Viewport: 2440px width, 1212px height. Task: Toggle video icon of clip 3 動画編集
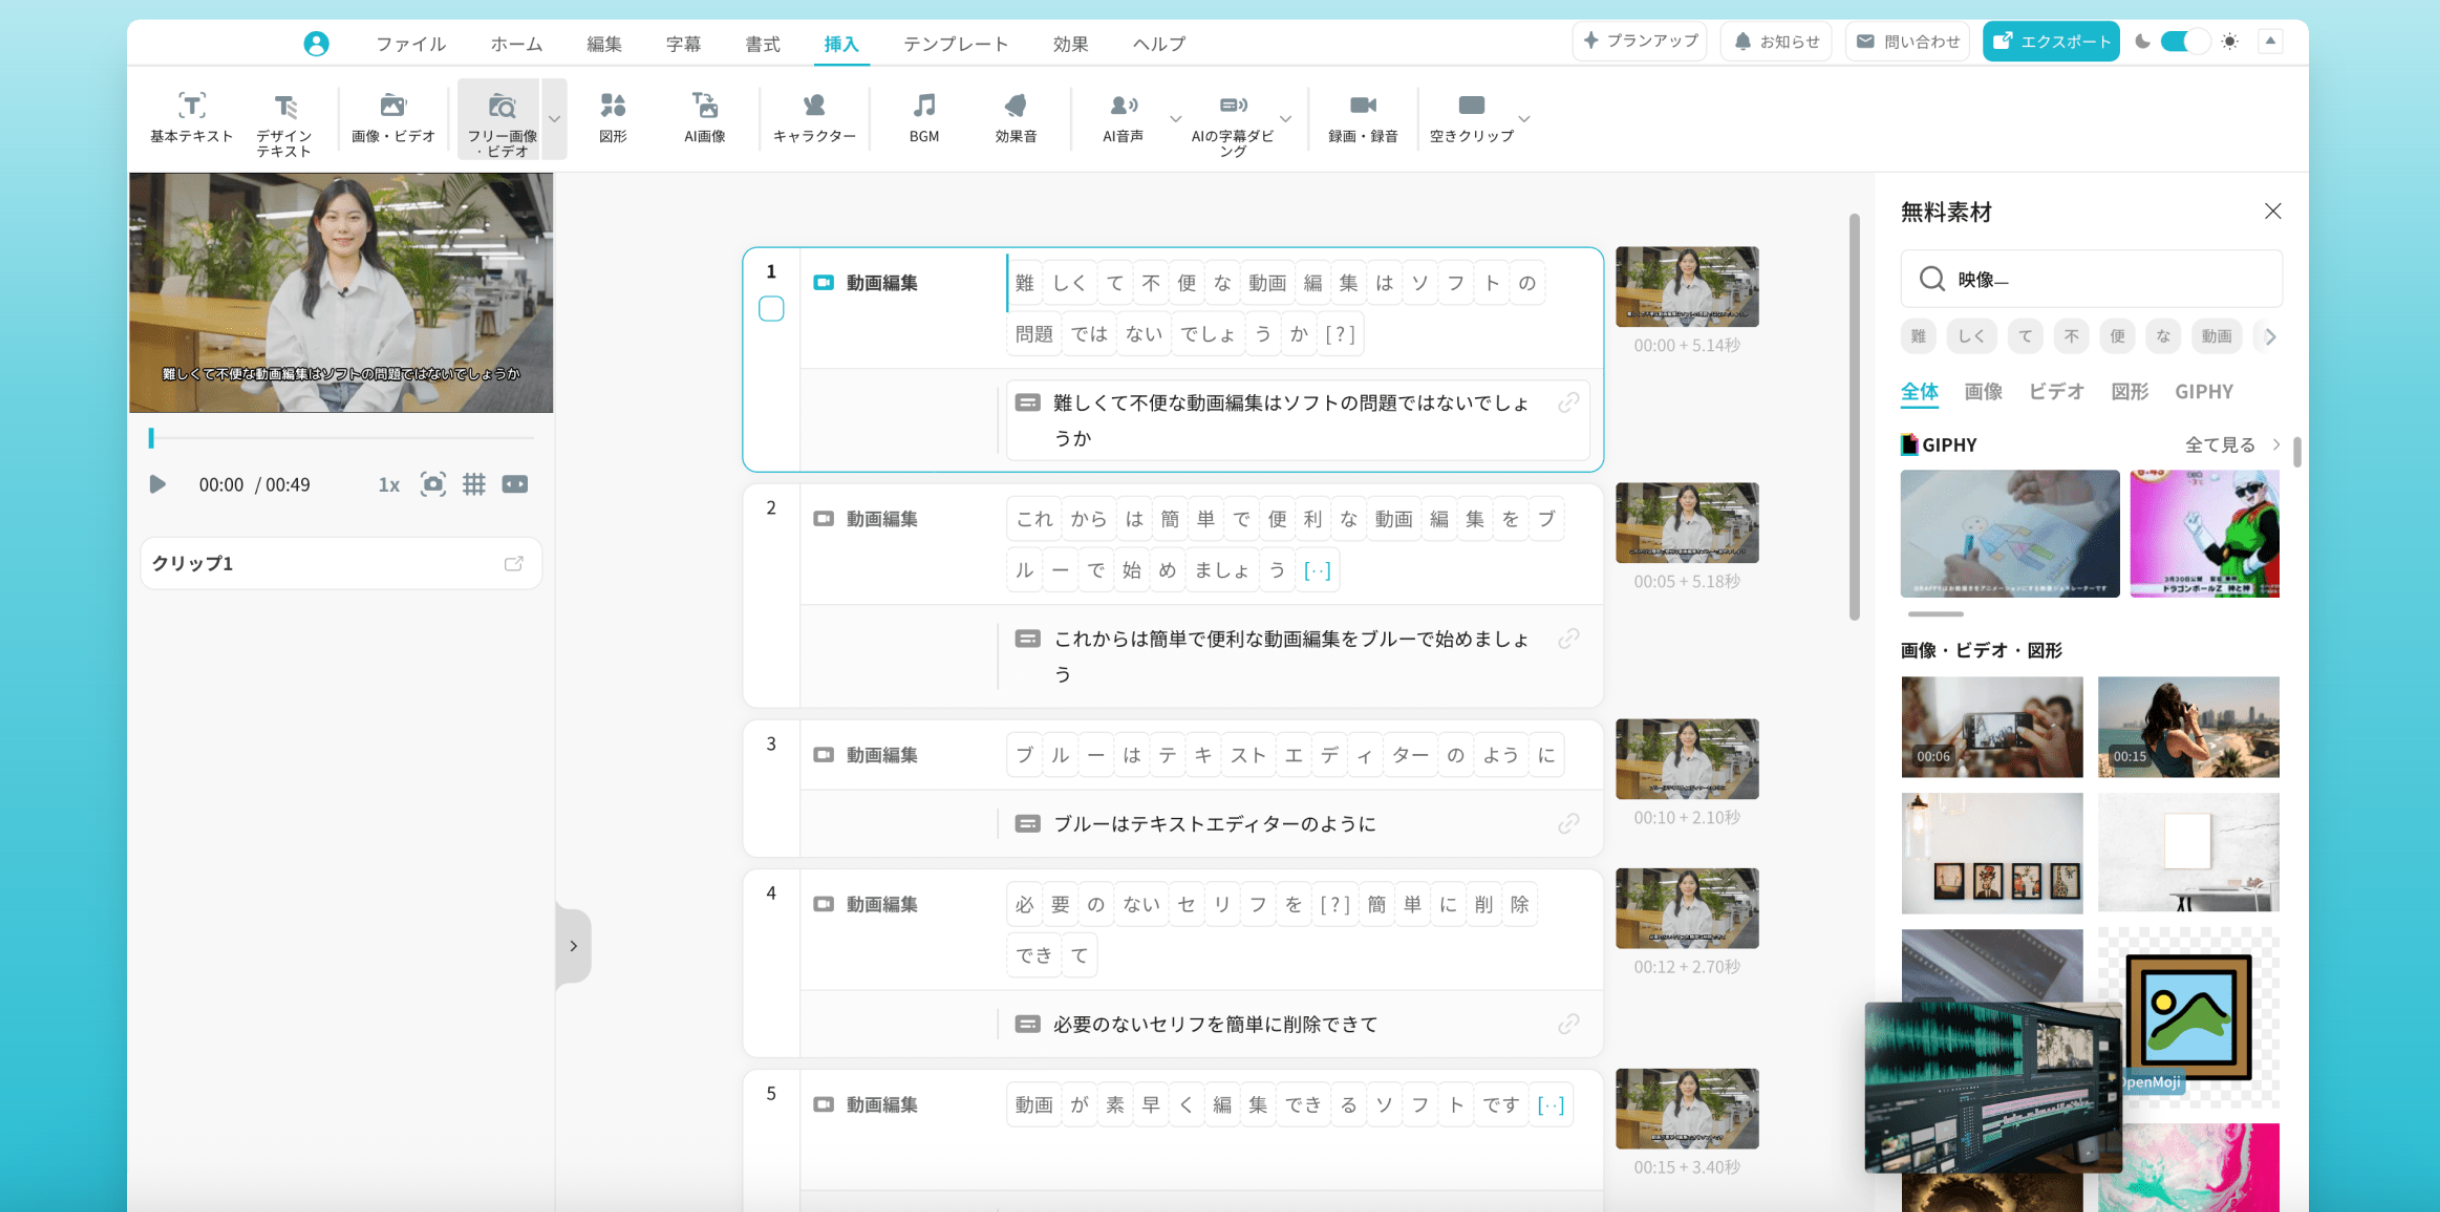(x=823, y=754)
